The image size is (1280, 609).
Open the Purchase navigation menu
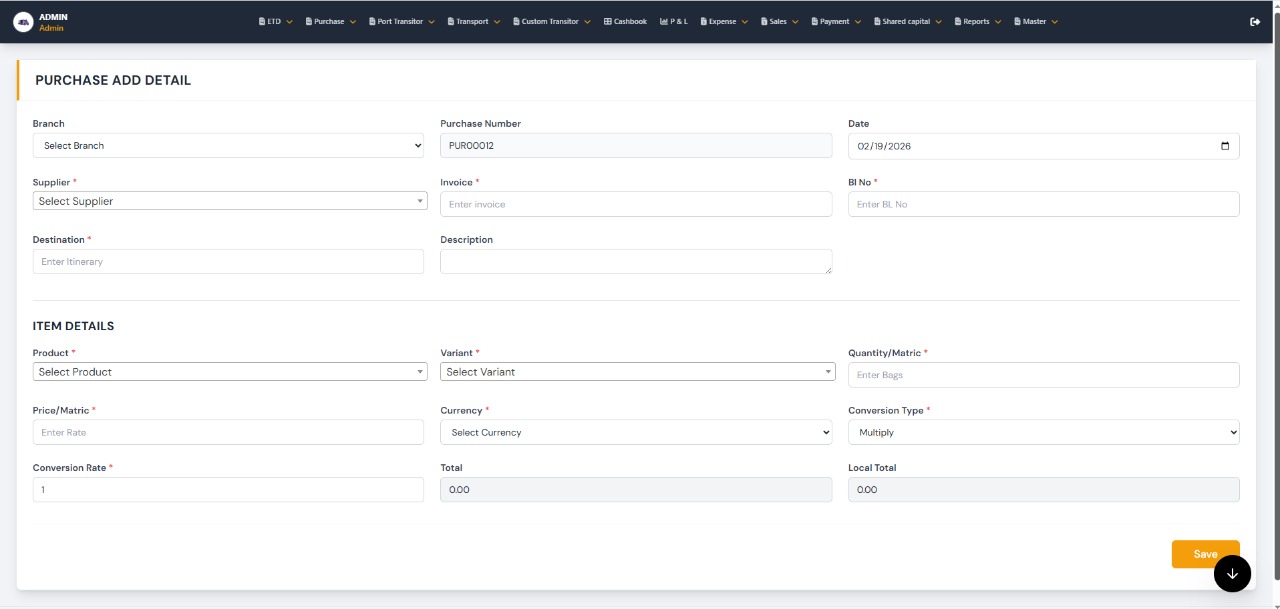click(330, 22)
